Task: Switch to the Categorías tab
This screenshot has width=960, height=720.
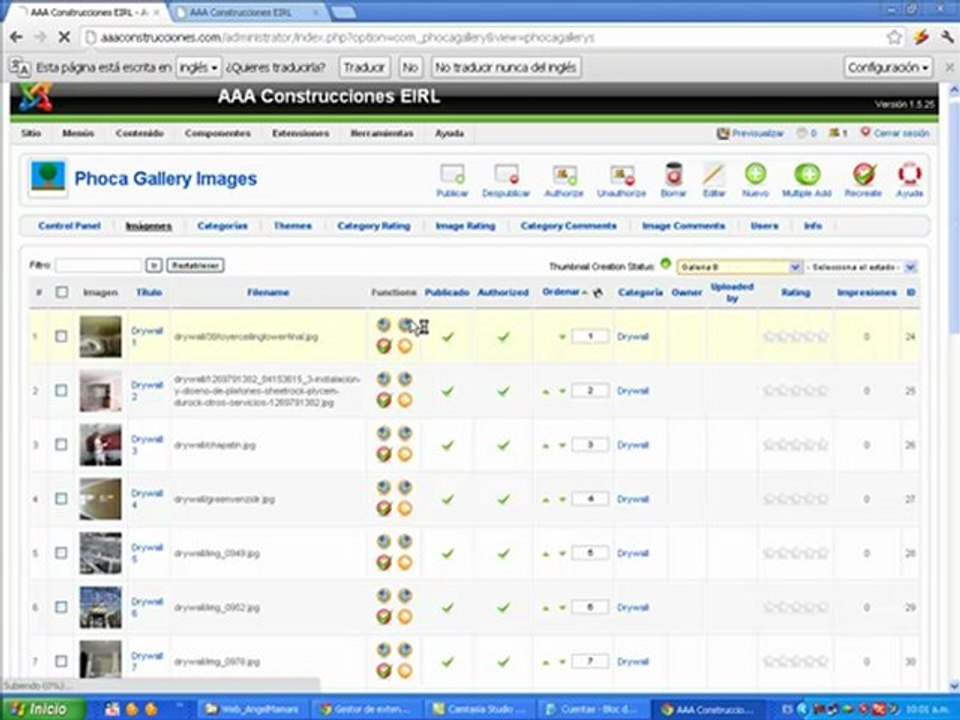Action: [x=222, y=226]
